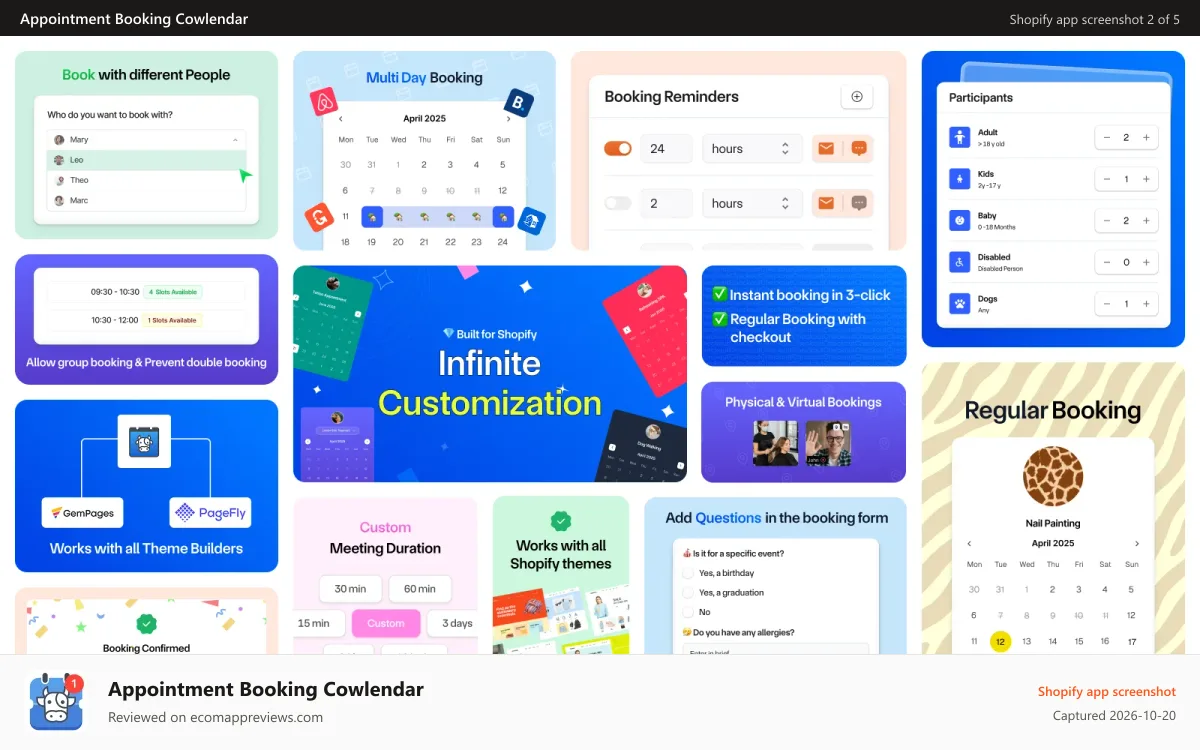Select the 'No' radio option
Image resolution: width=1200 pixels, height=750 pixels.
point(688,611)
